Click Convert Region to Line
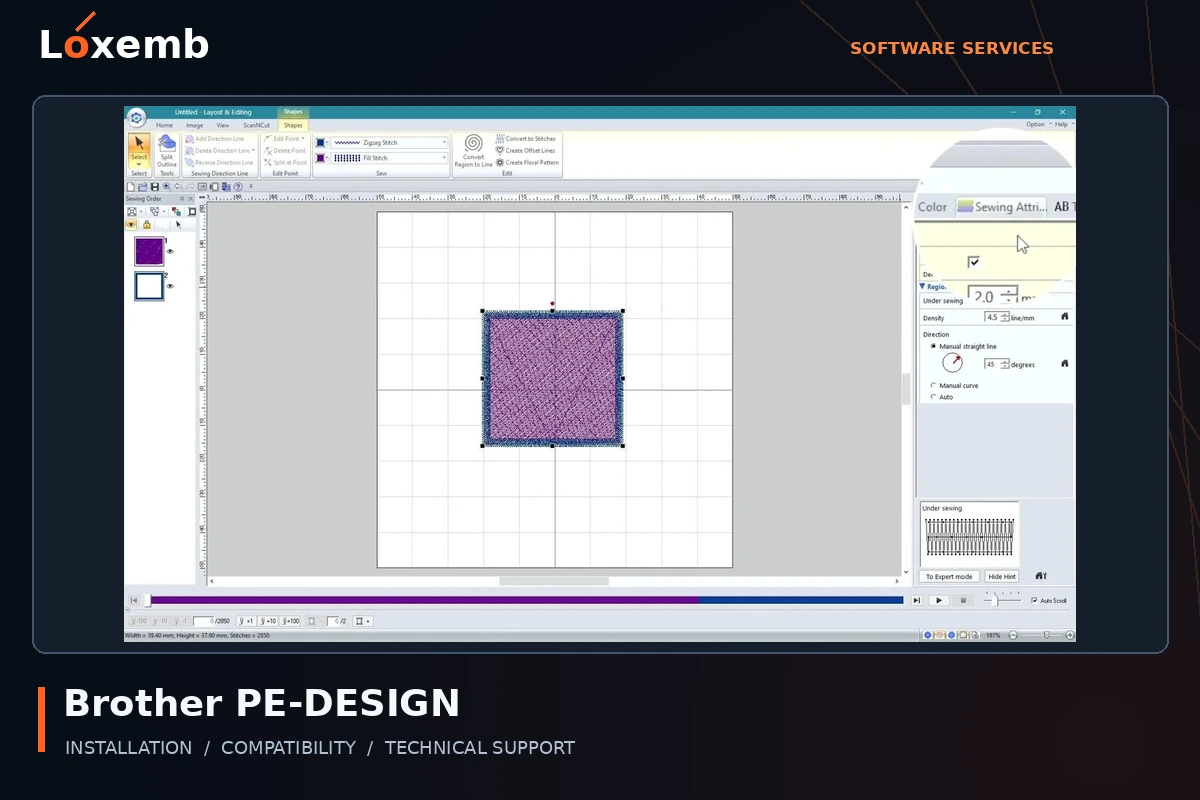1200x800 pixels. pyautogui.click(x=473, y=152)
